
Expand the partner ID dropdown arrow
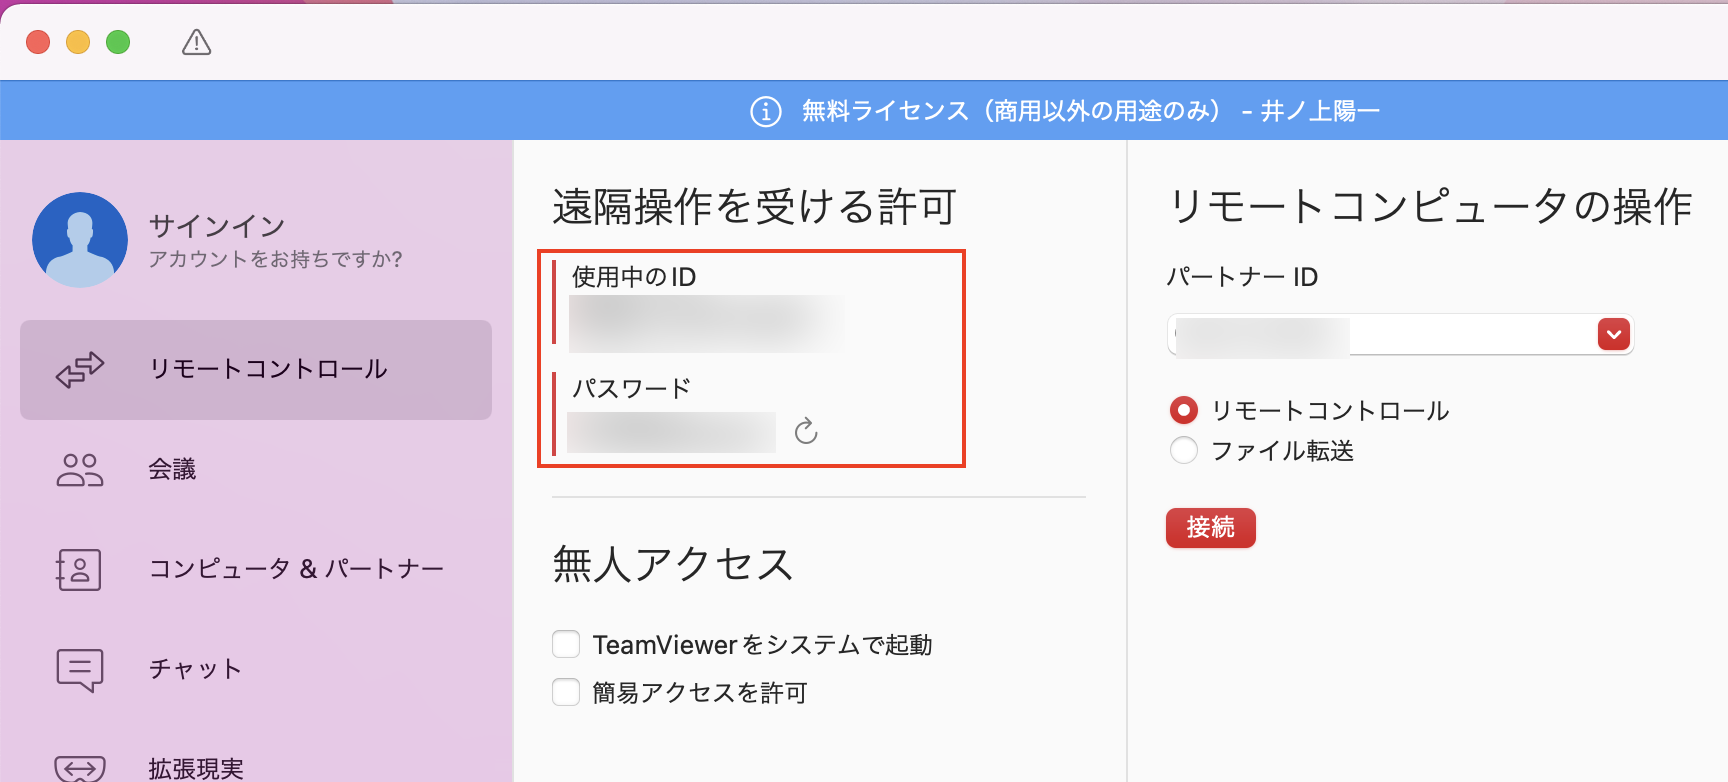pyautogui.click(x=1613, y=334)
